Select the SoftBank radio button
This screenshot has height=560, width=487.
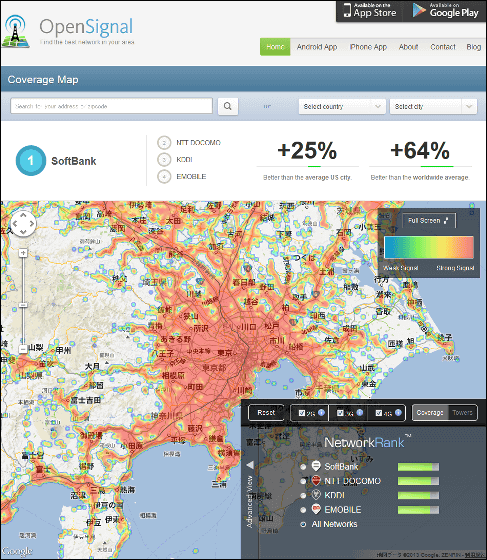[303, 467]
